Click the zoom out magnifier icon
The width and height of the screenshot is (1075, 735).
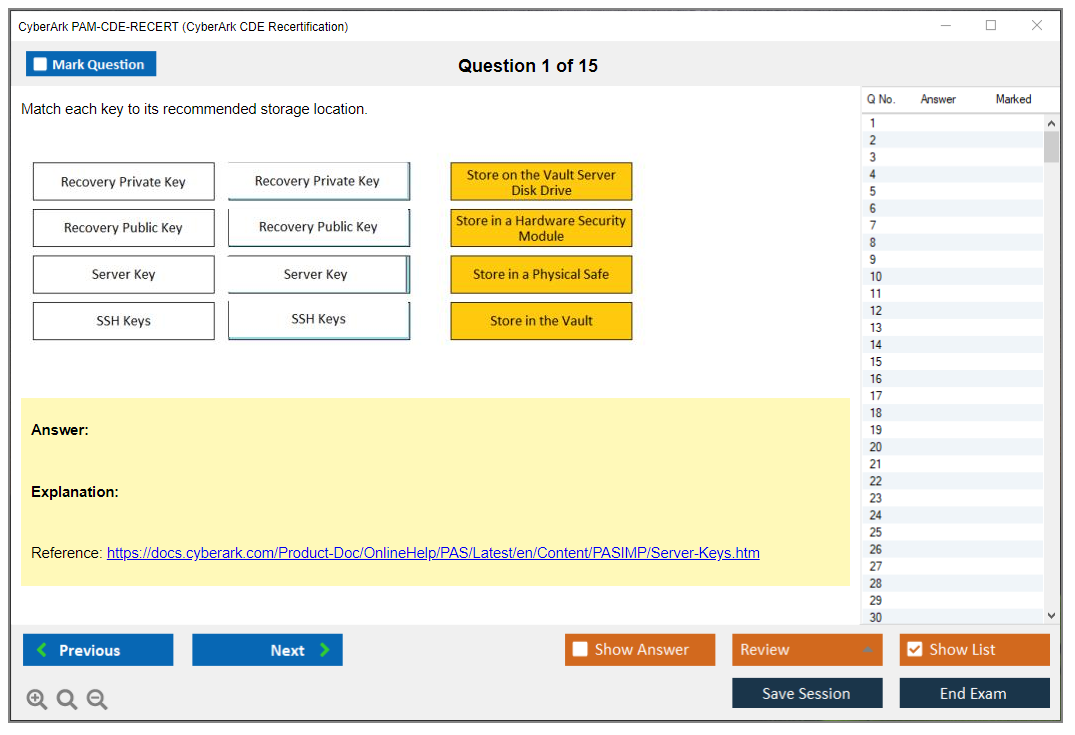[x=97, y=700]
